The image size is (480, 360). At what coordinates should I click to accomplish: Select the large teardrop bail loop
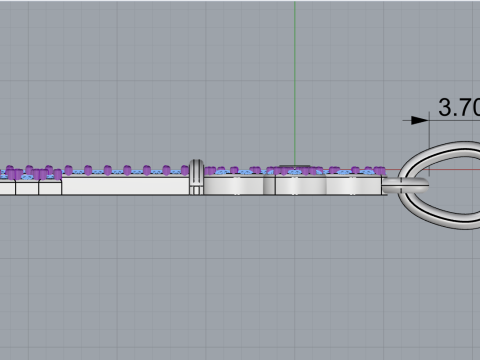tap(439, 185)
